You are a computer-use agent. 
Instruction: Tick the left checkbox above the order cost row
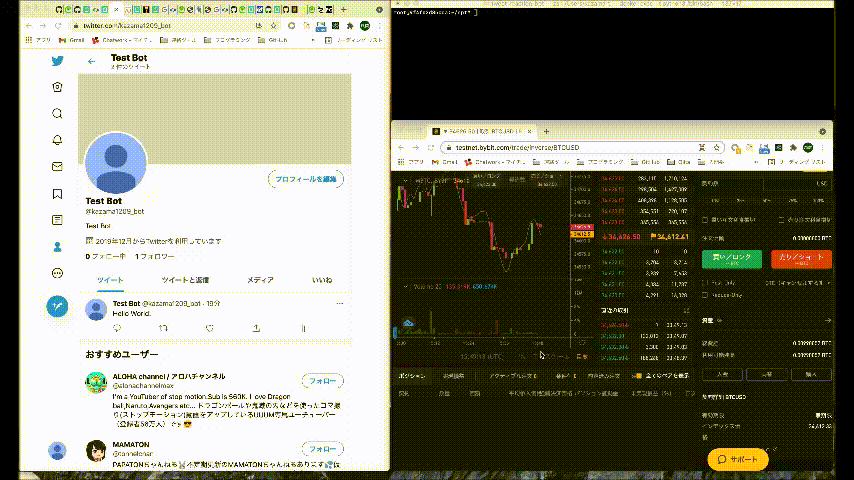pos(705,220)
